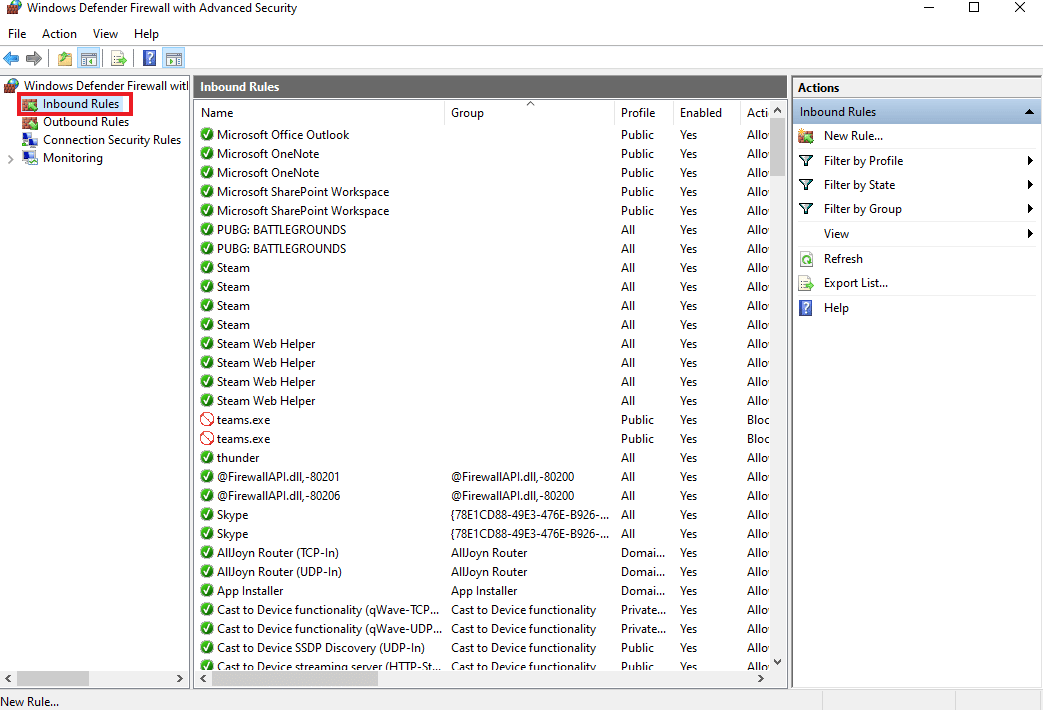
Task: Click the Filter by Group funnel icon
Action: tap(806, 208)
